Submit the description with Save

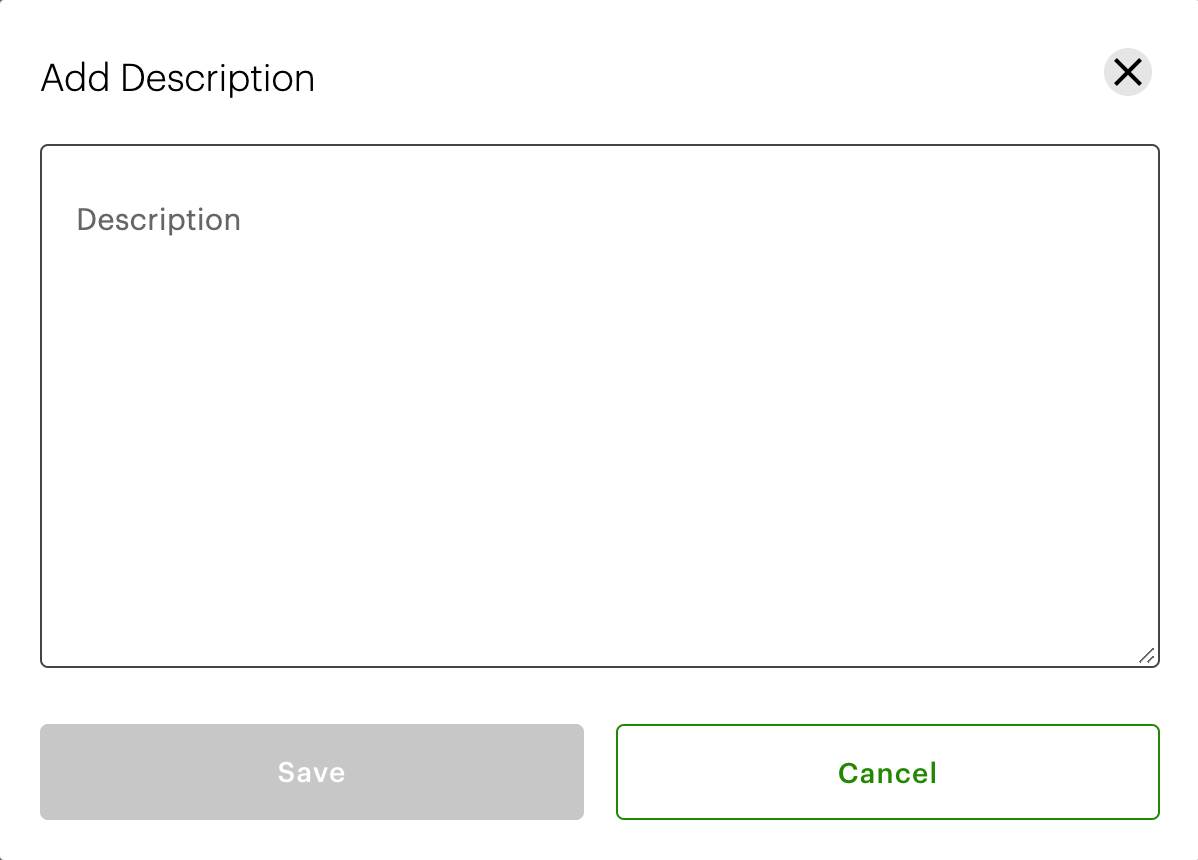[312, 771]
